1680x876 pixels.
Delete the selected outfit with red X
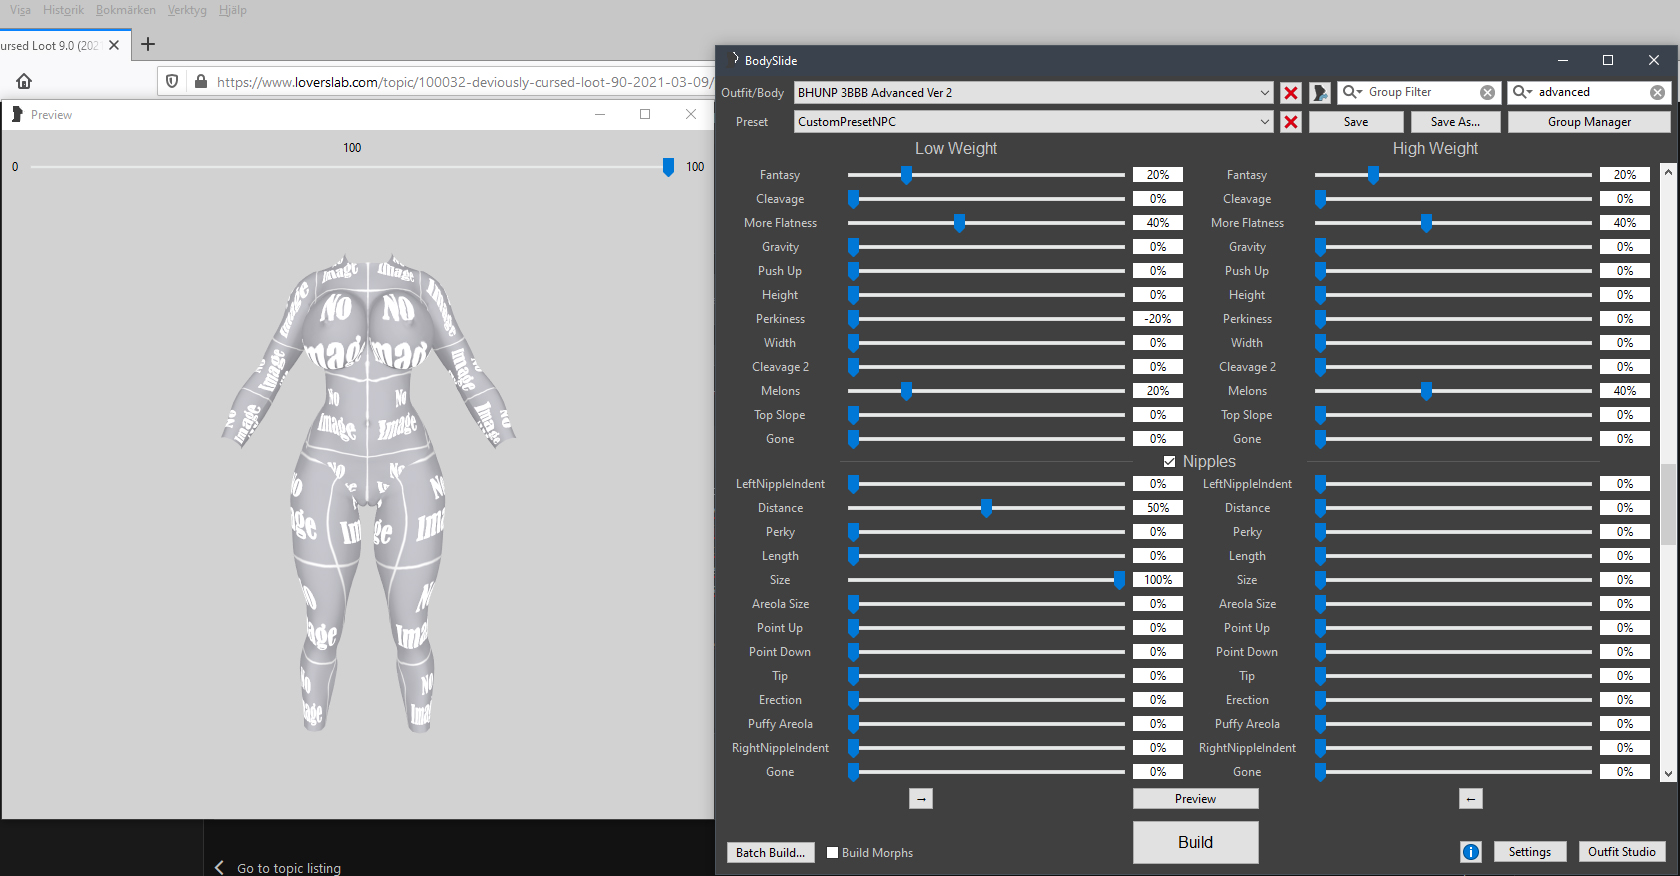[1291, 93]
